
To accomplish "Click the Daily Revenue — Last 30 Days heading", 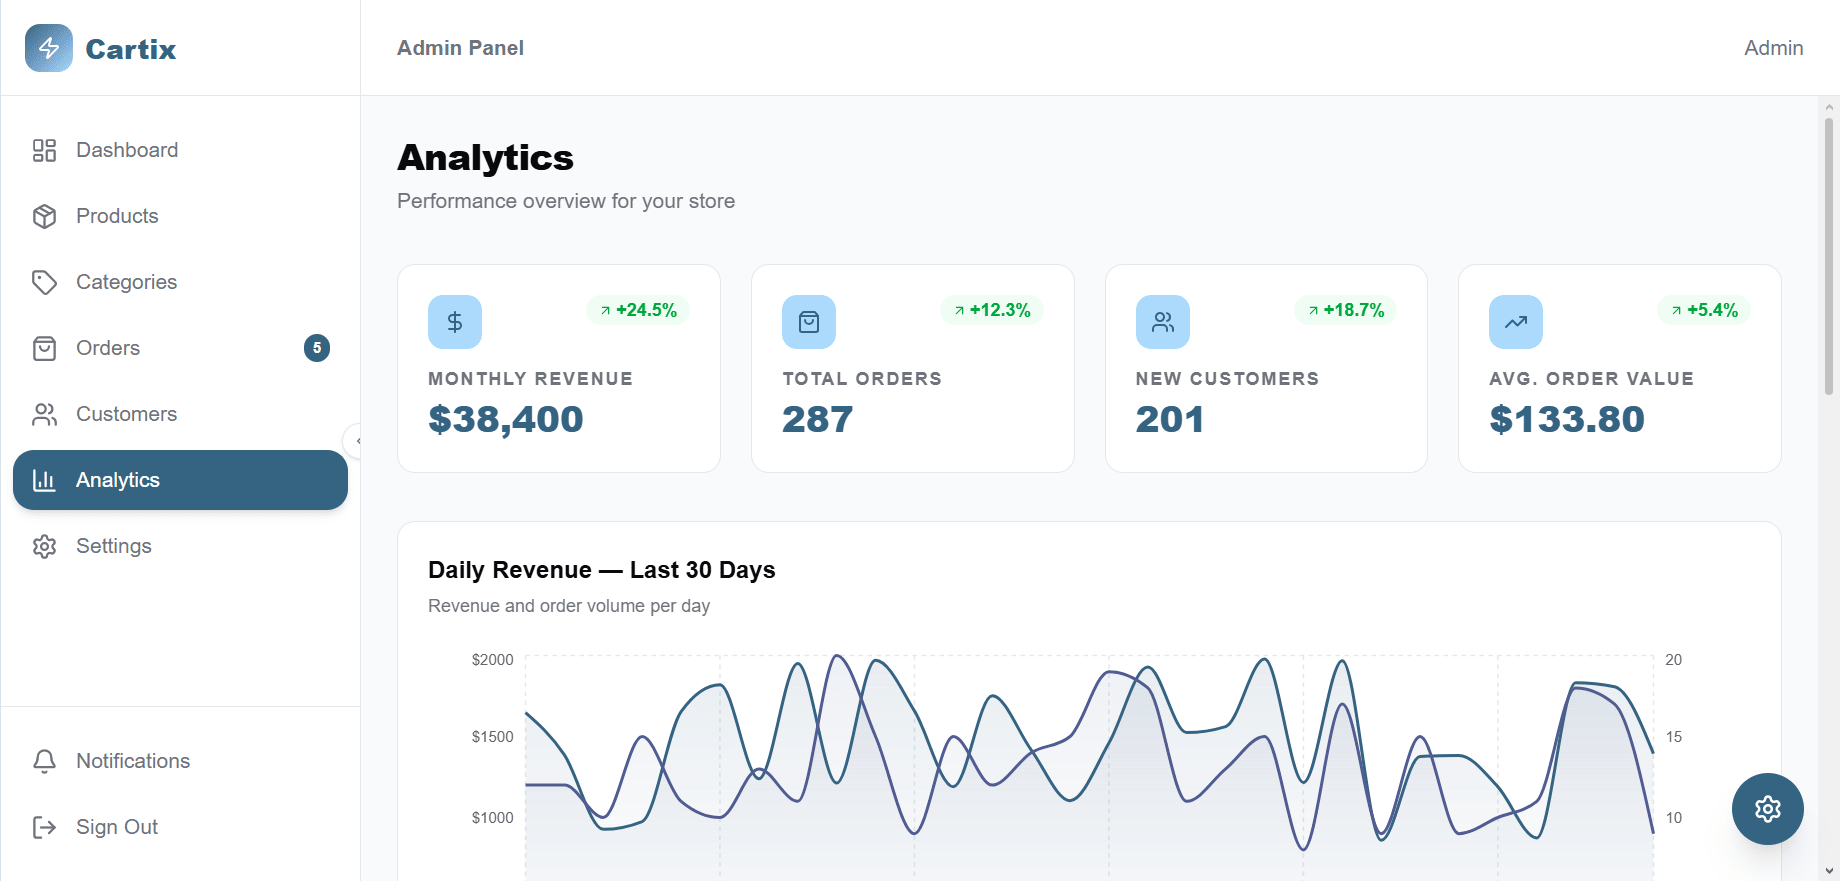I will (x=602, y=570).
